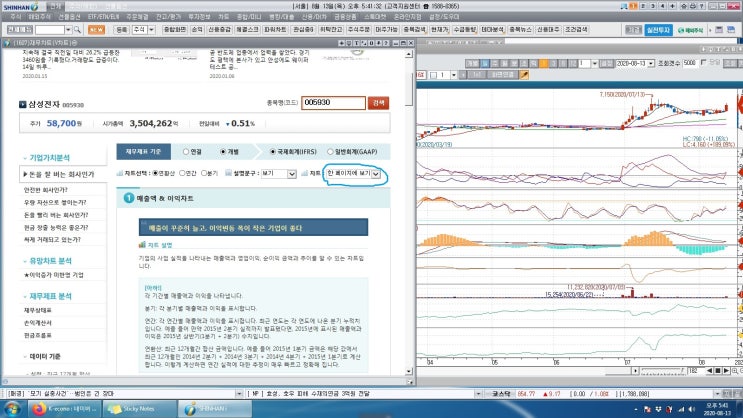This screenshot has width=743, height=418.
Task: Toggle the checkbox beside the 1 dropdown on chart
Action: 434,75
